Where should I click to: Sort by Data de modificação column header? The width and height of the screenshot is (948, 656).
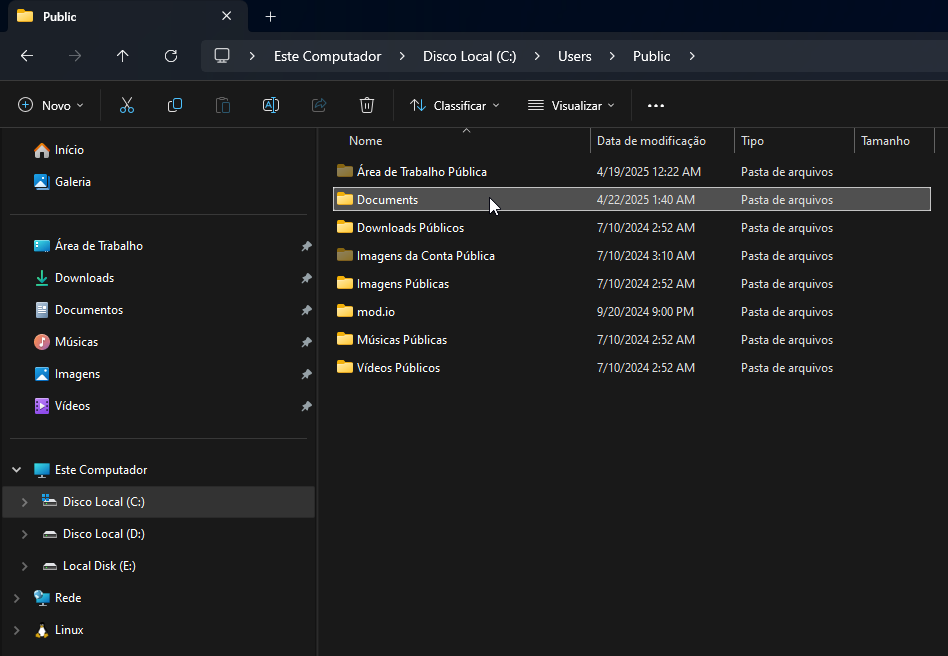pos(651,141)
